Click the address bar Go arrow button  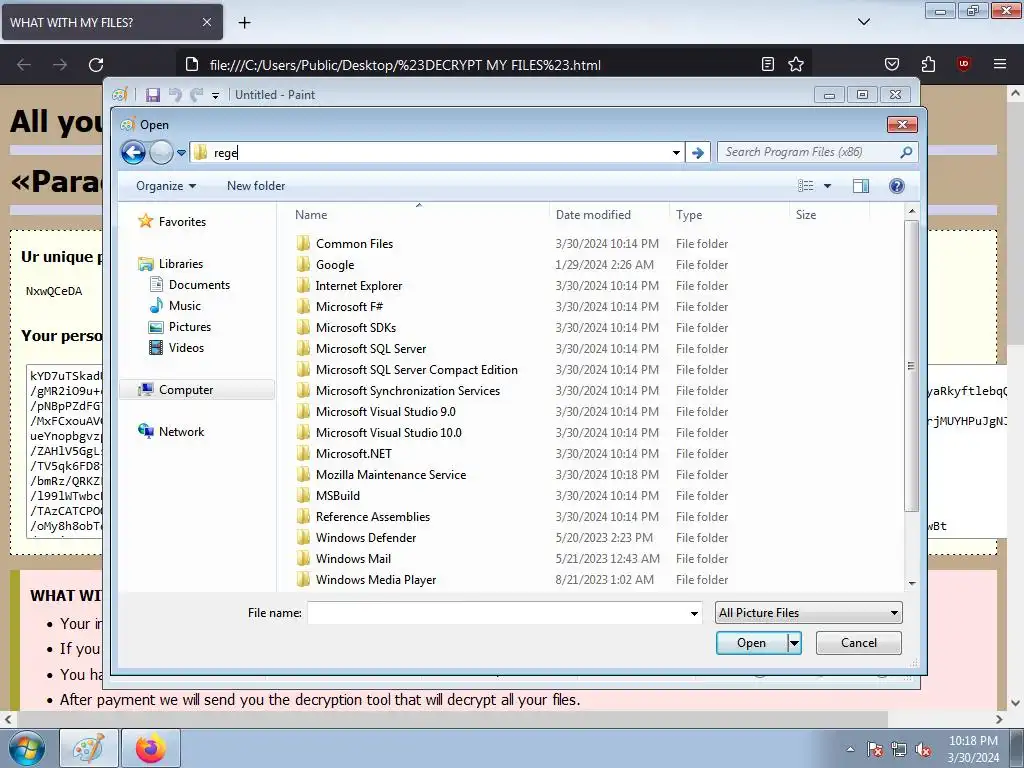(697, 153)
